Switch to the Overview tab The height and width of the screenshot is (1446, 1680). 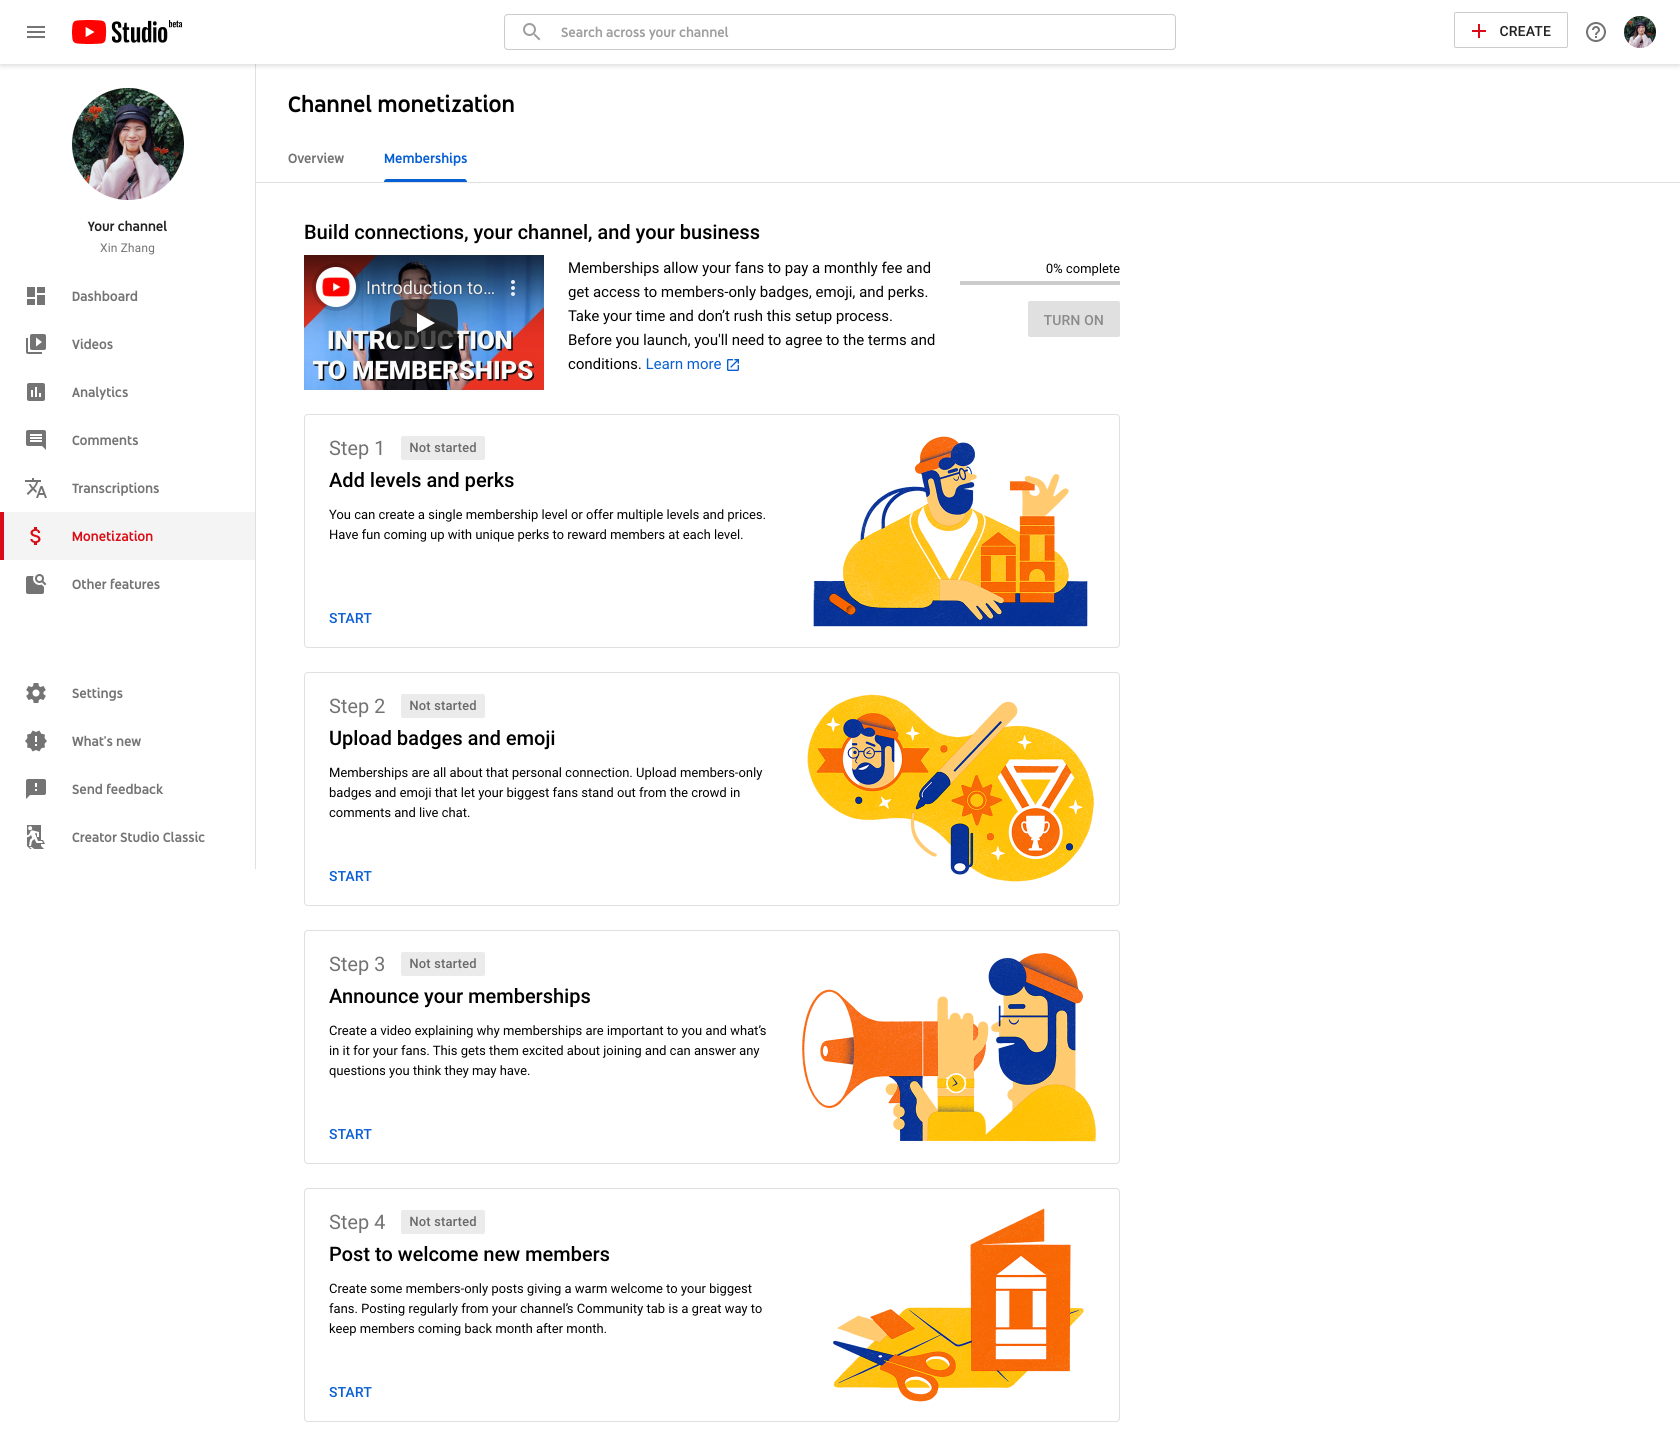pos(315,158)
